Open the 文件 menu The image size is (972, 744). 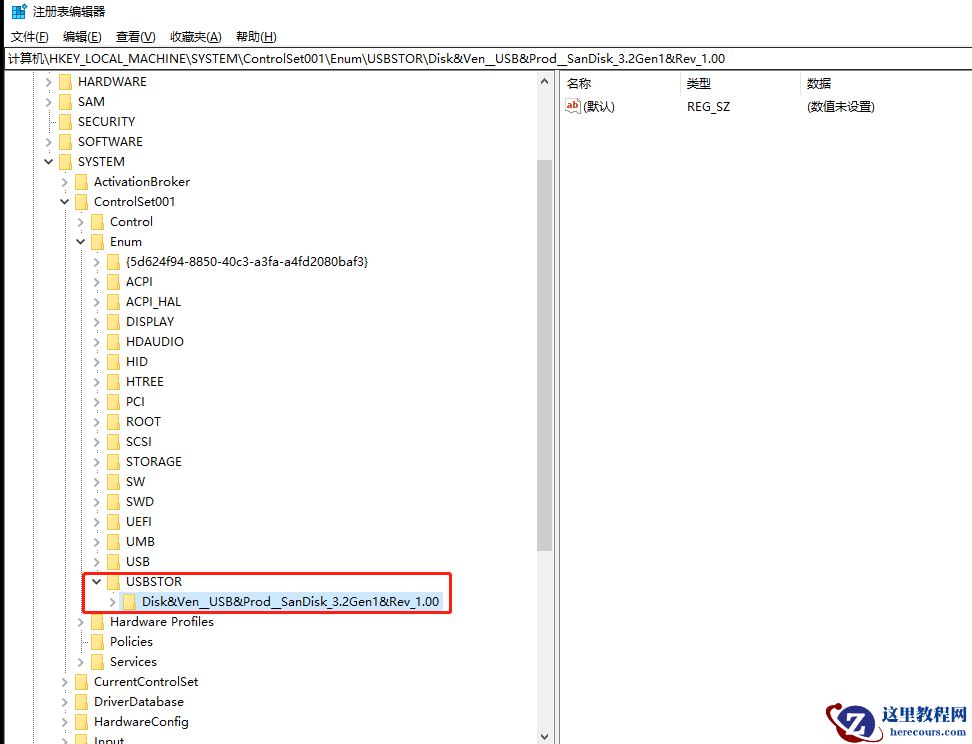pos(30,36)
